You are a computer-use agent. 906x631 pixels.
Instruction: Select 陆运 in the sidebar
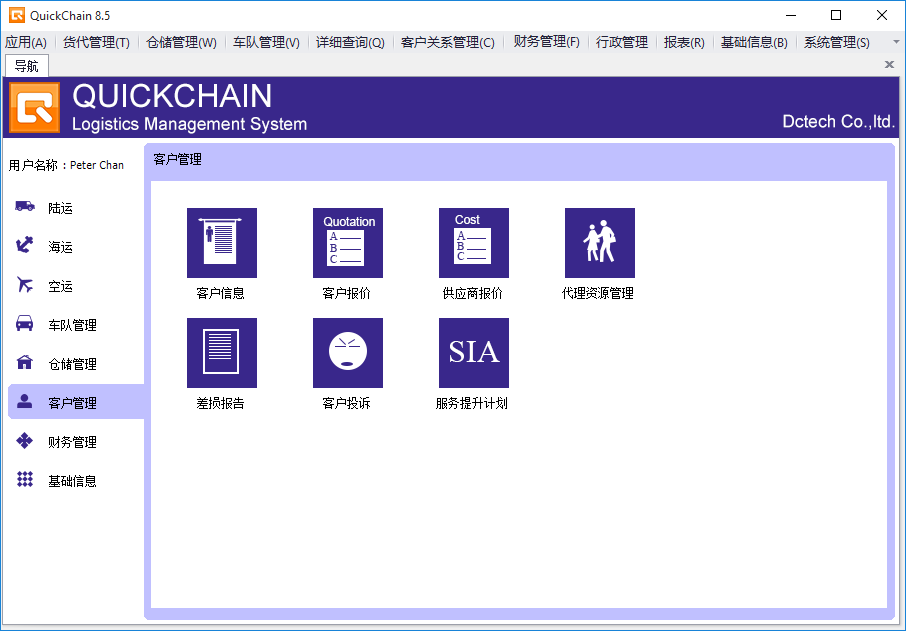coord(60,208)
